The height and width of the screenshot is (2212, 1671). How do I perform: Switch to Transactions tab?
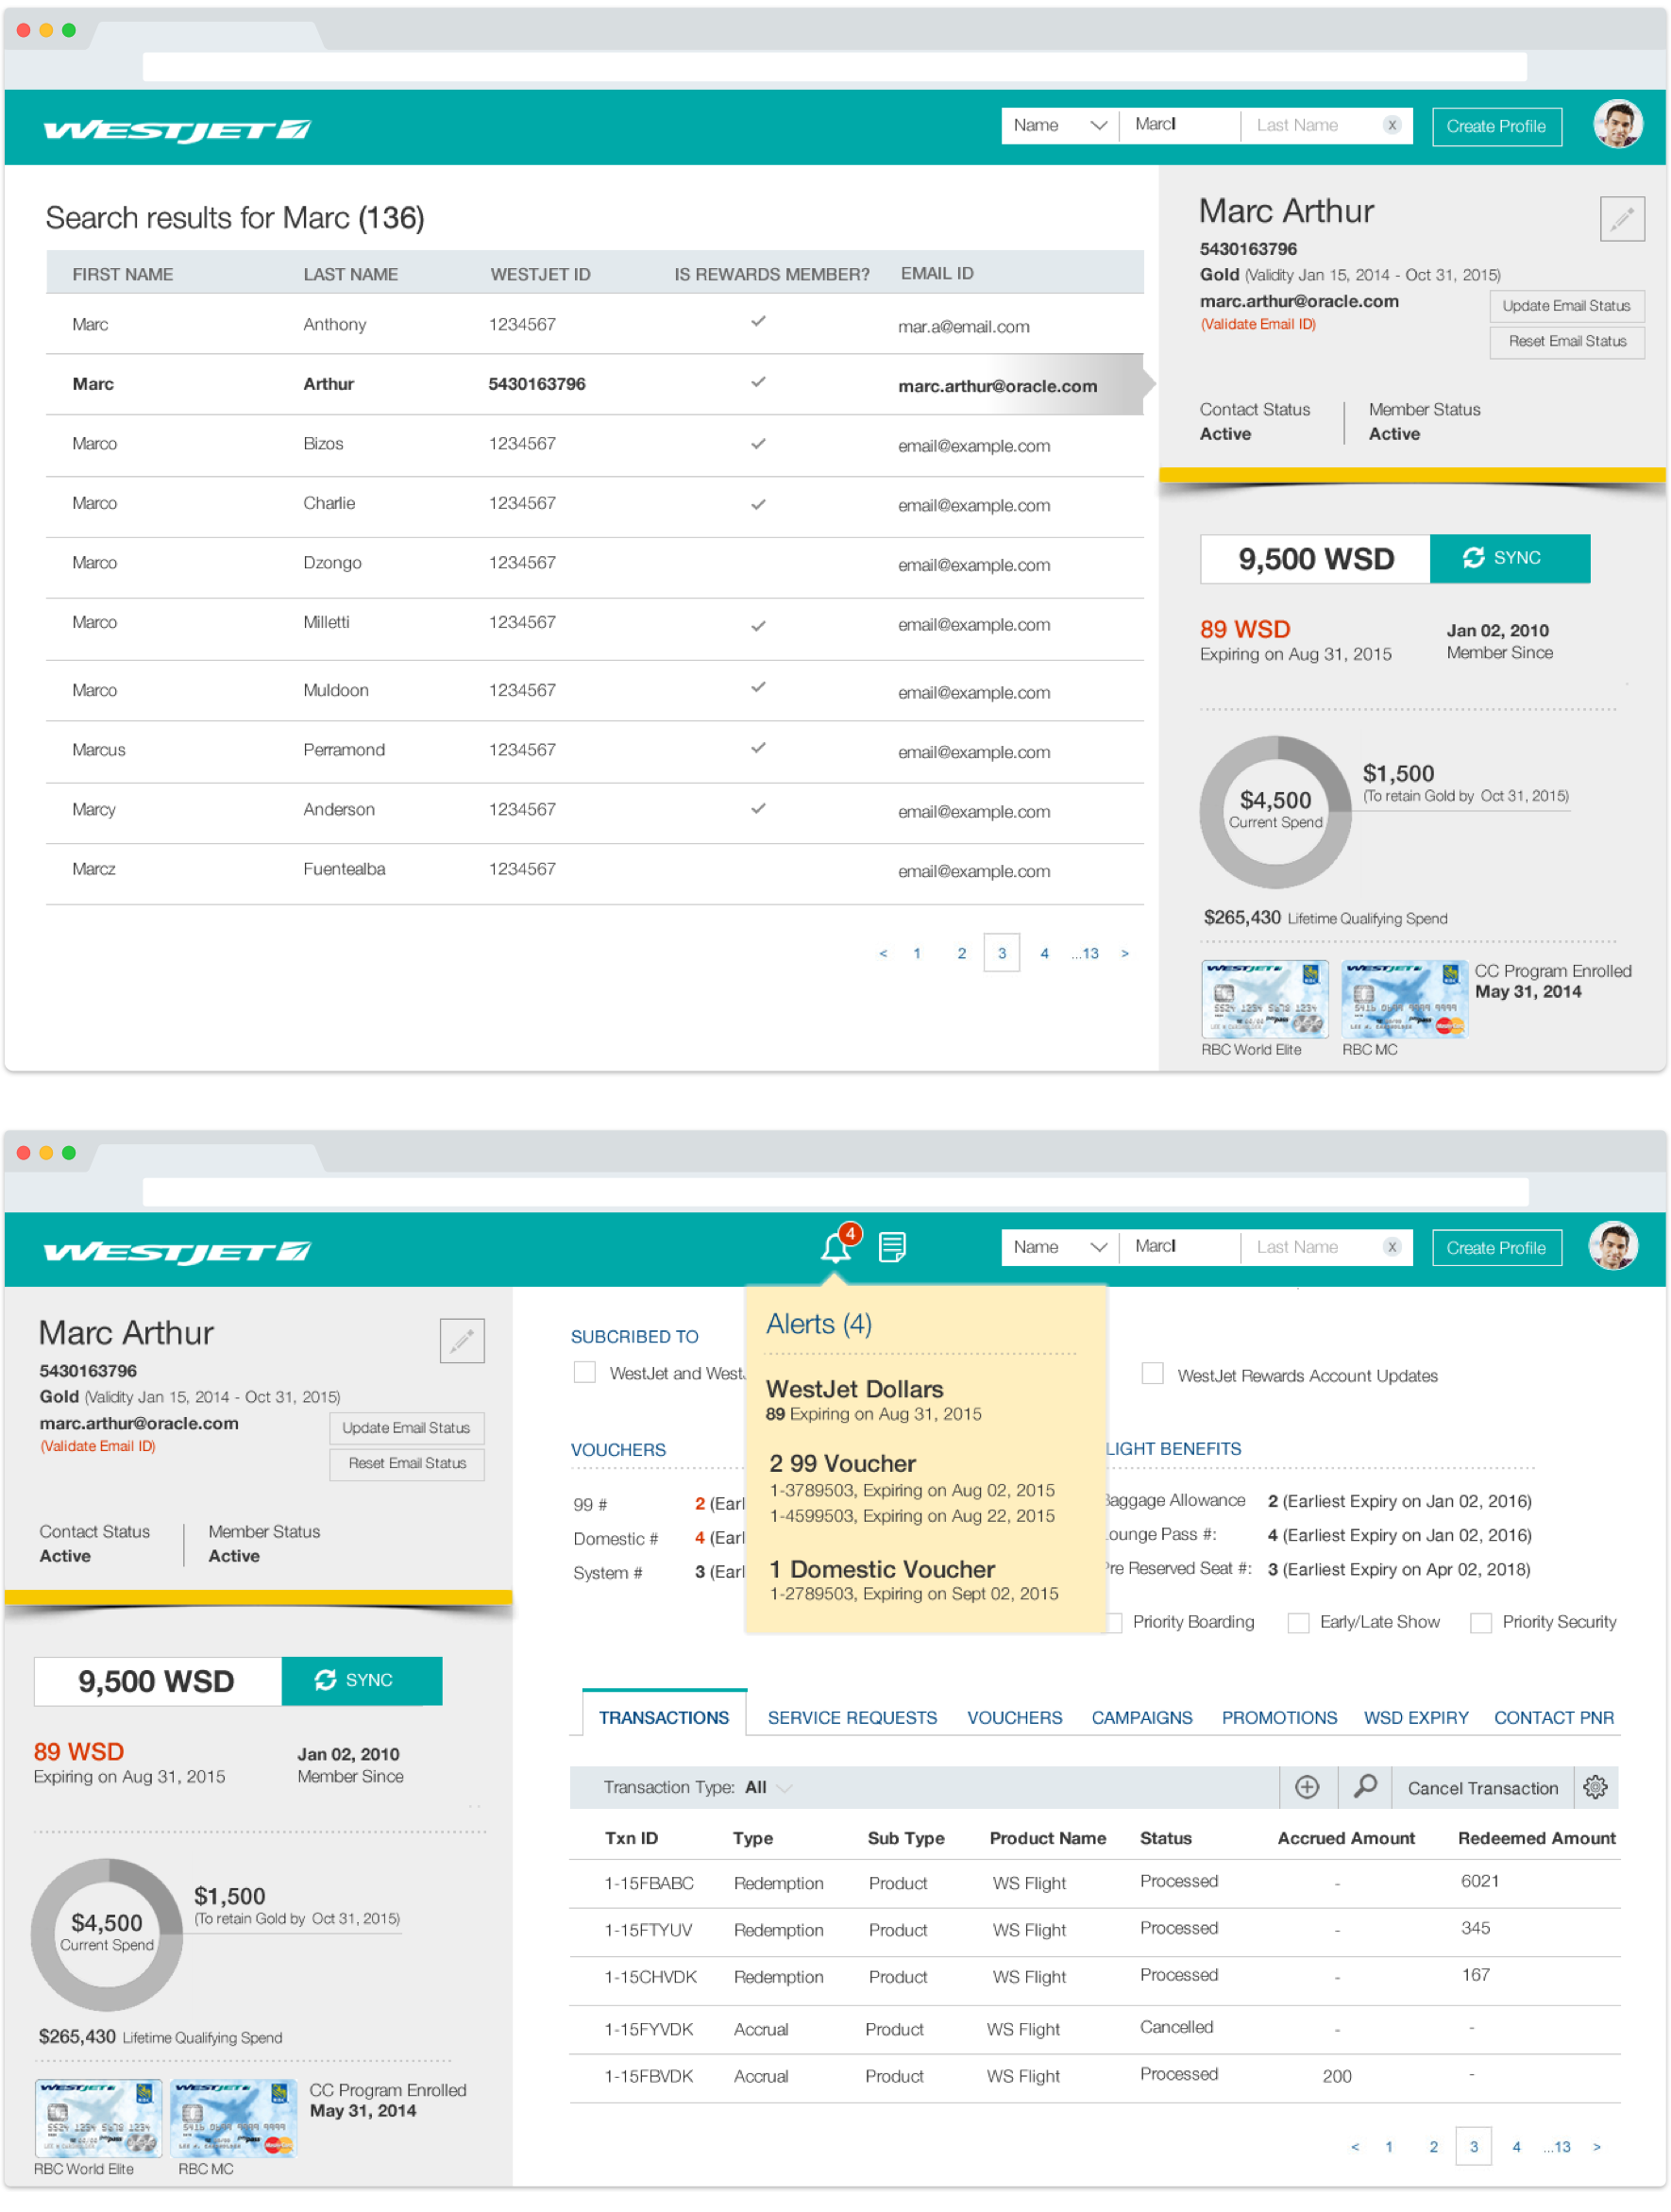click(x=664, y=1717)
